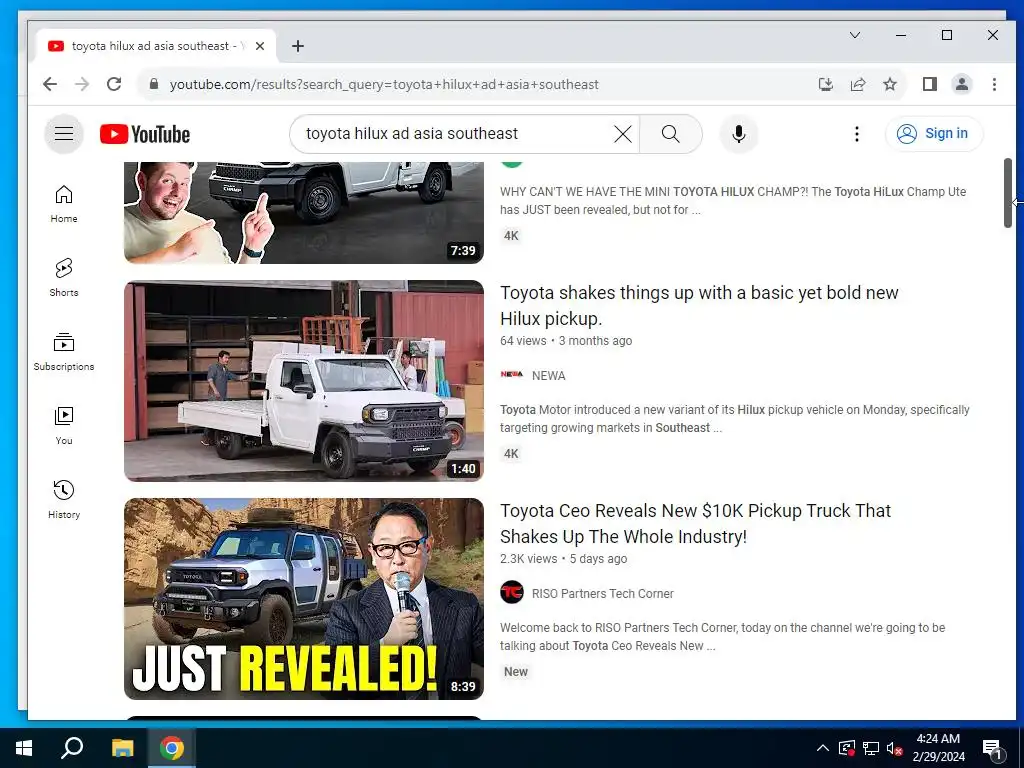Click the New badge under RISO video
This screenshot has width=1024, height=768.
coord(516,672)
